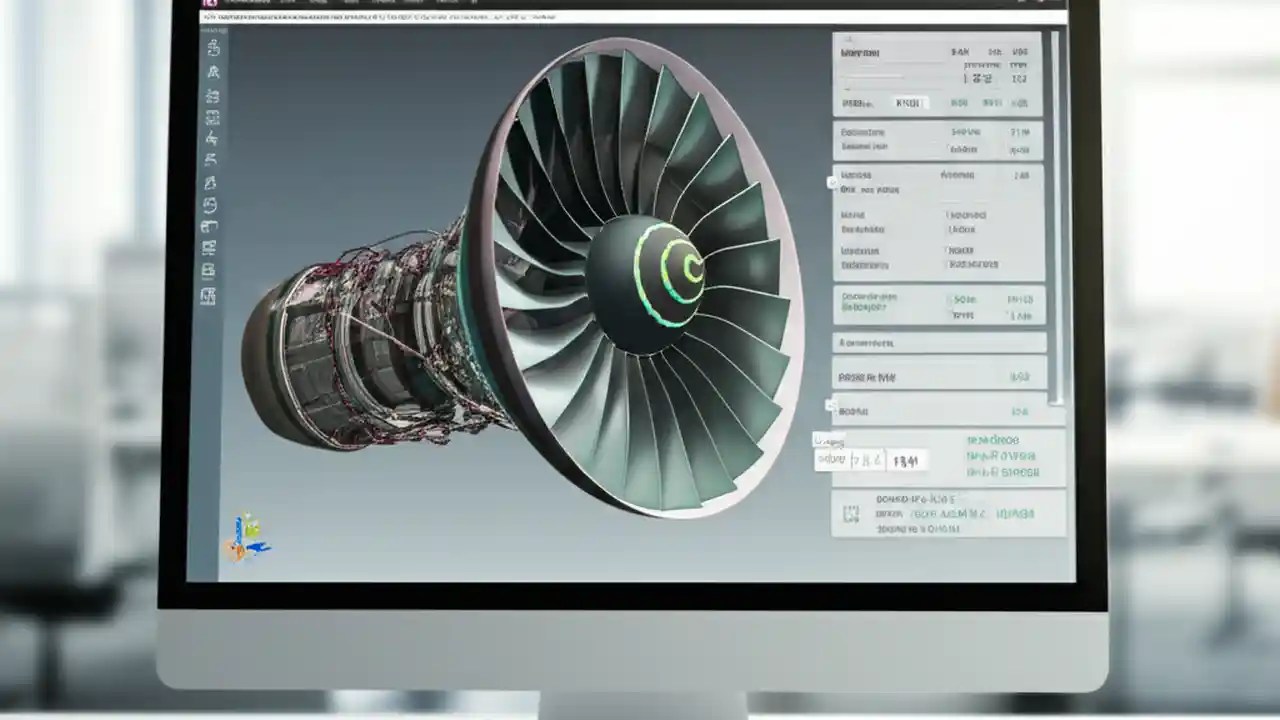Click the application logo in the top-left corner

210,4
